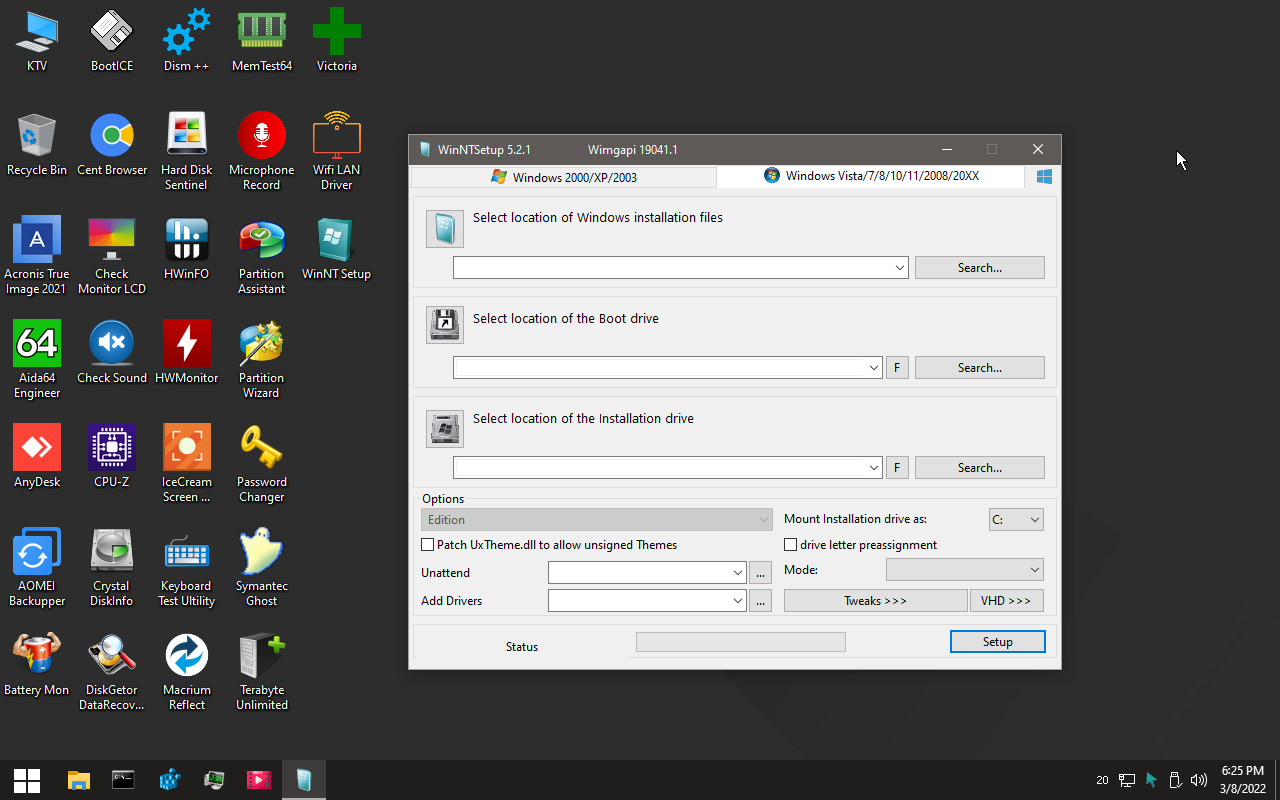Screen dimensions: 1280x800
Task: Select Terabyte Unlimited desktop icon
Action: (262, 671)
